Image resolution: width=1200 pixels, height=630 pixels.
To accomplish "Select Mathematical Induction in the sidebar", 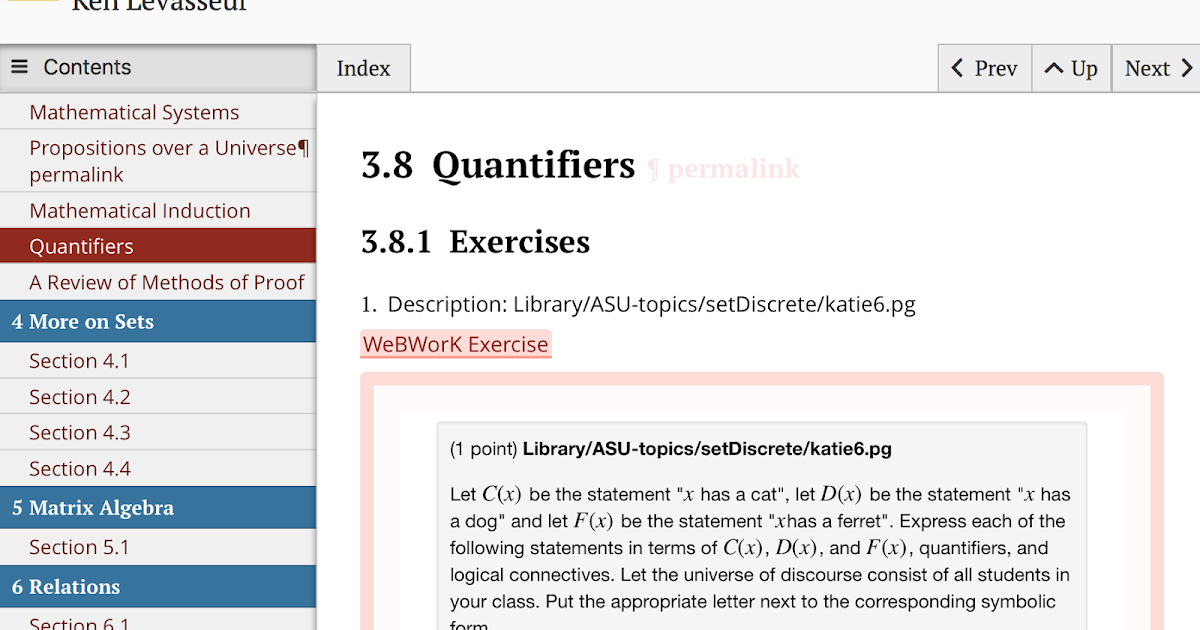I will [139, 211].
